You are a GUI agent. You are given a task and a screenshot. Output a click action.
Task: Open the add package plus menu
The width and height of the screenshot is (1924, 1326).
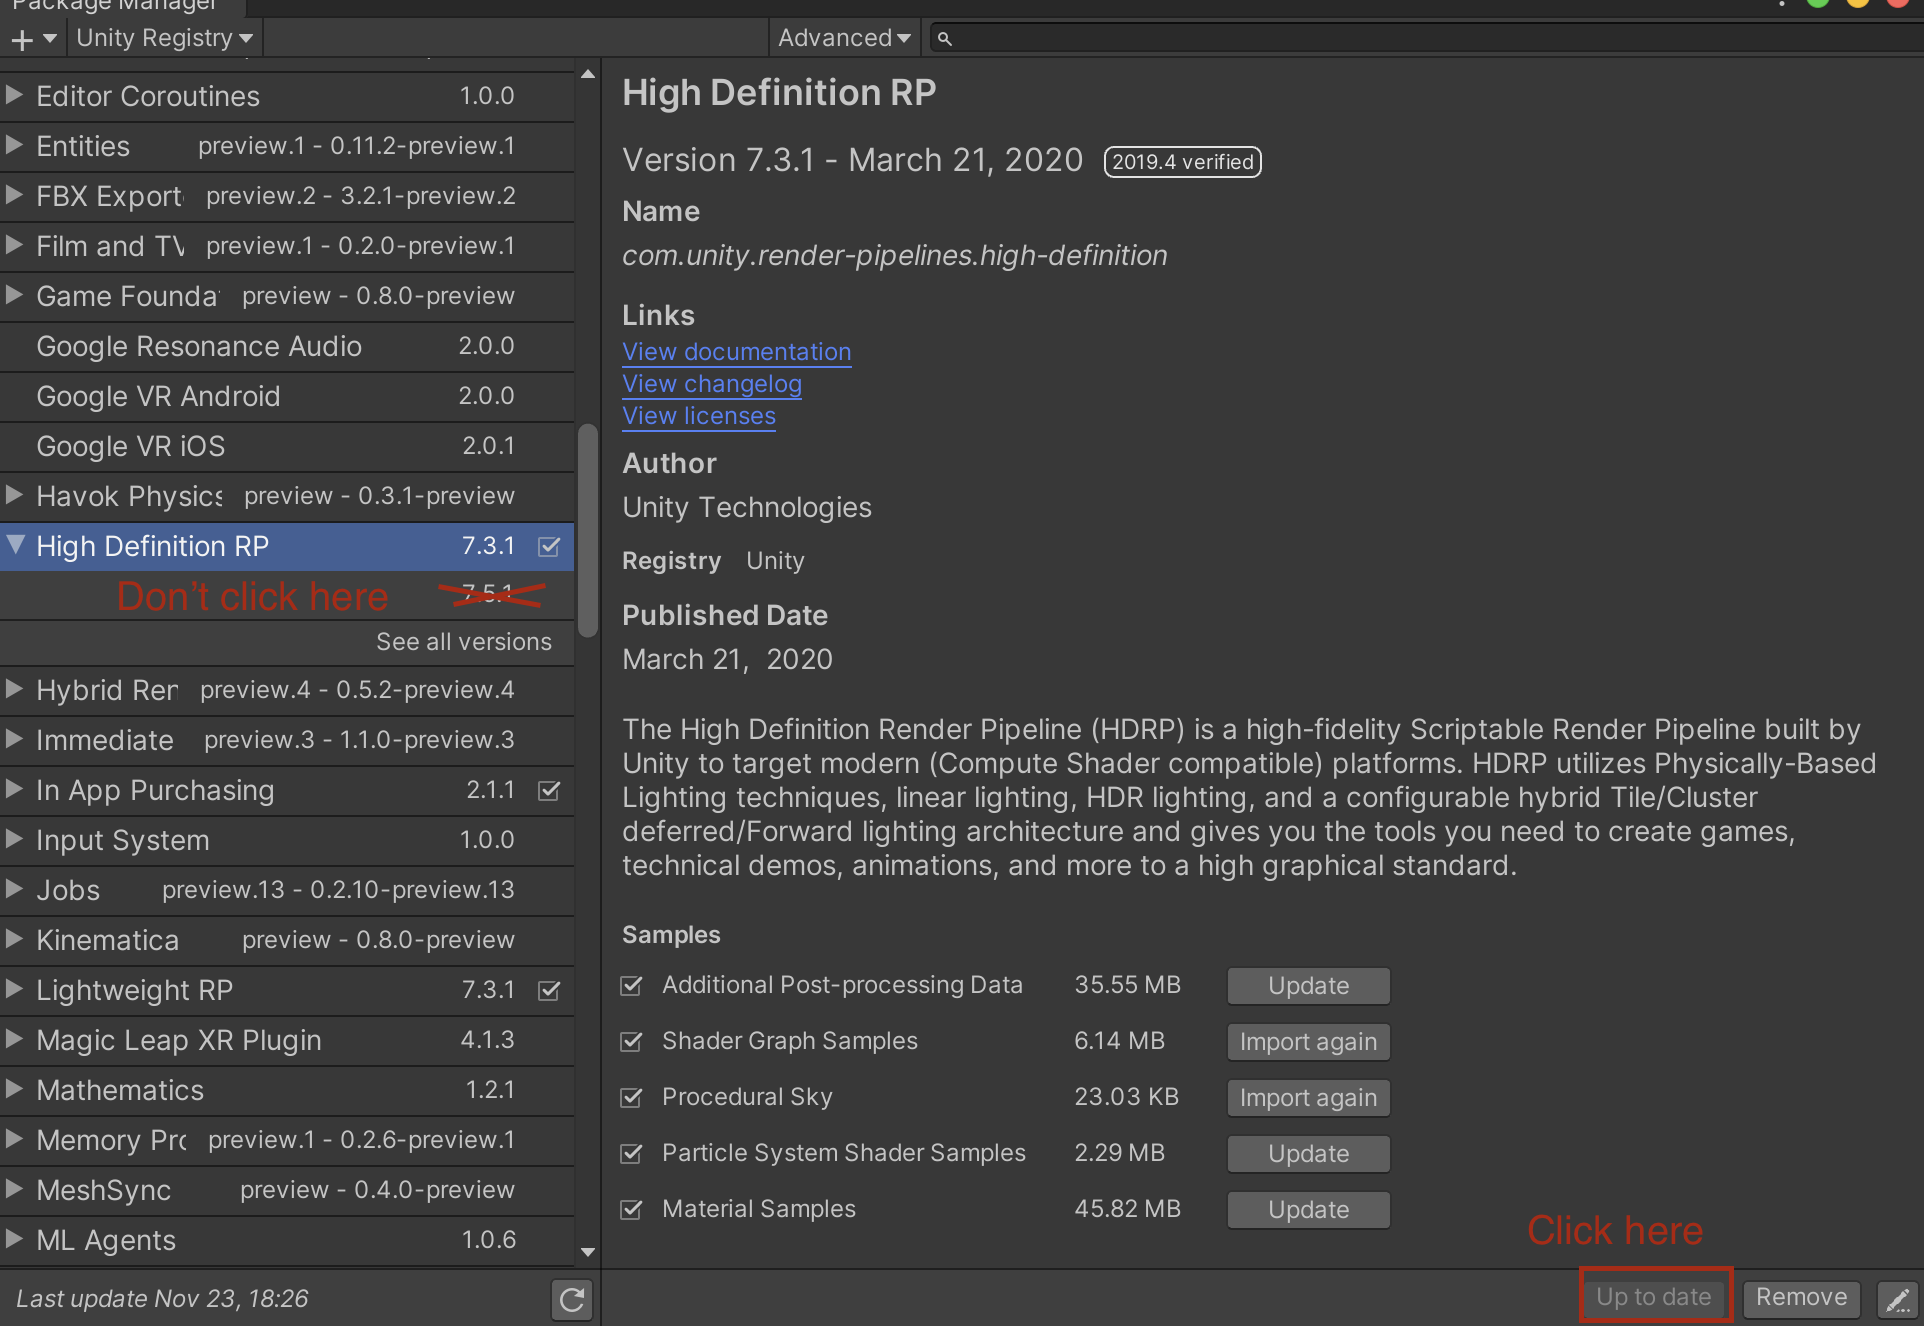click(x=33, y=39)
